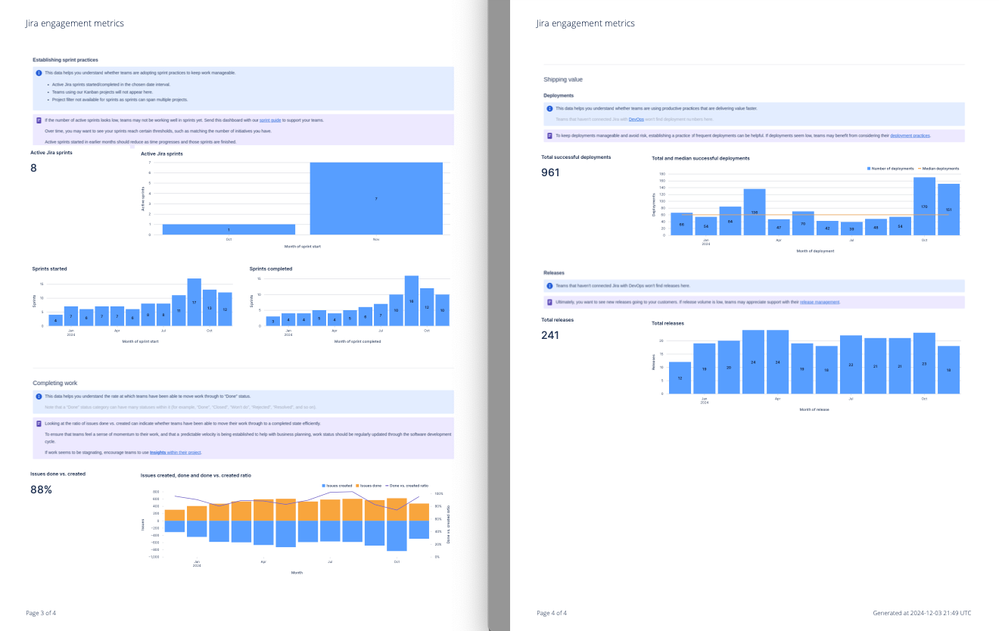Click the 170 bar in the deployments chart
This screenshot has width=999, height=631.
924,207
